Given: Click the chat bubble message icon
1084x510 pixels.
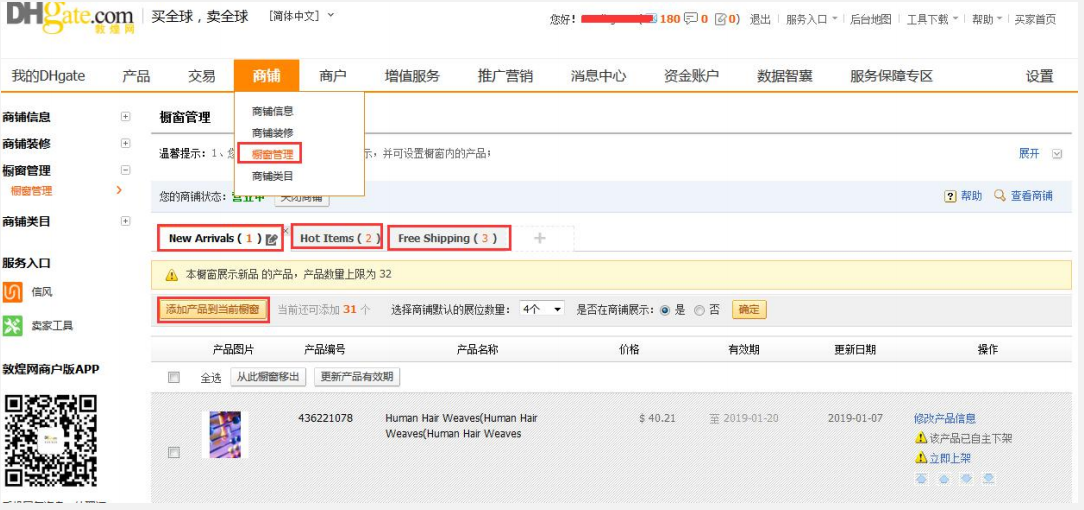Looking at the screenshot, I should click(691, 19).
